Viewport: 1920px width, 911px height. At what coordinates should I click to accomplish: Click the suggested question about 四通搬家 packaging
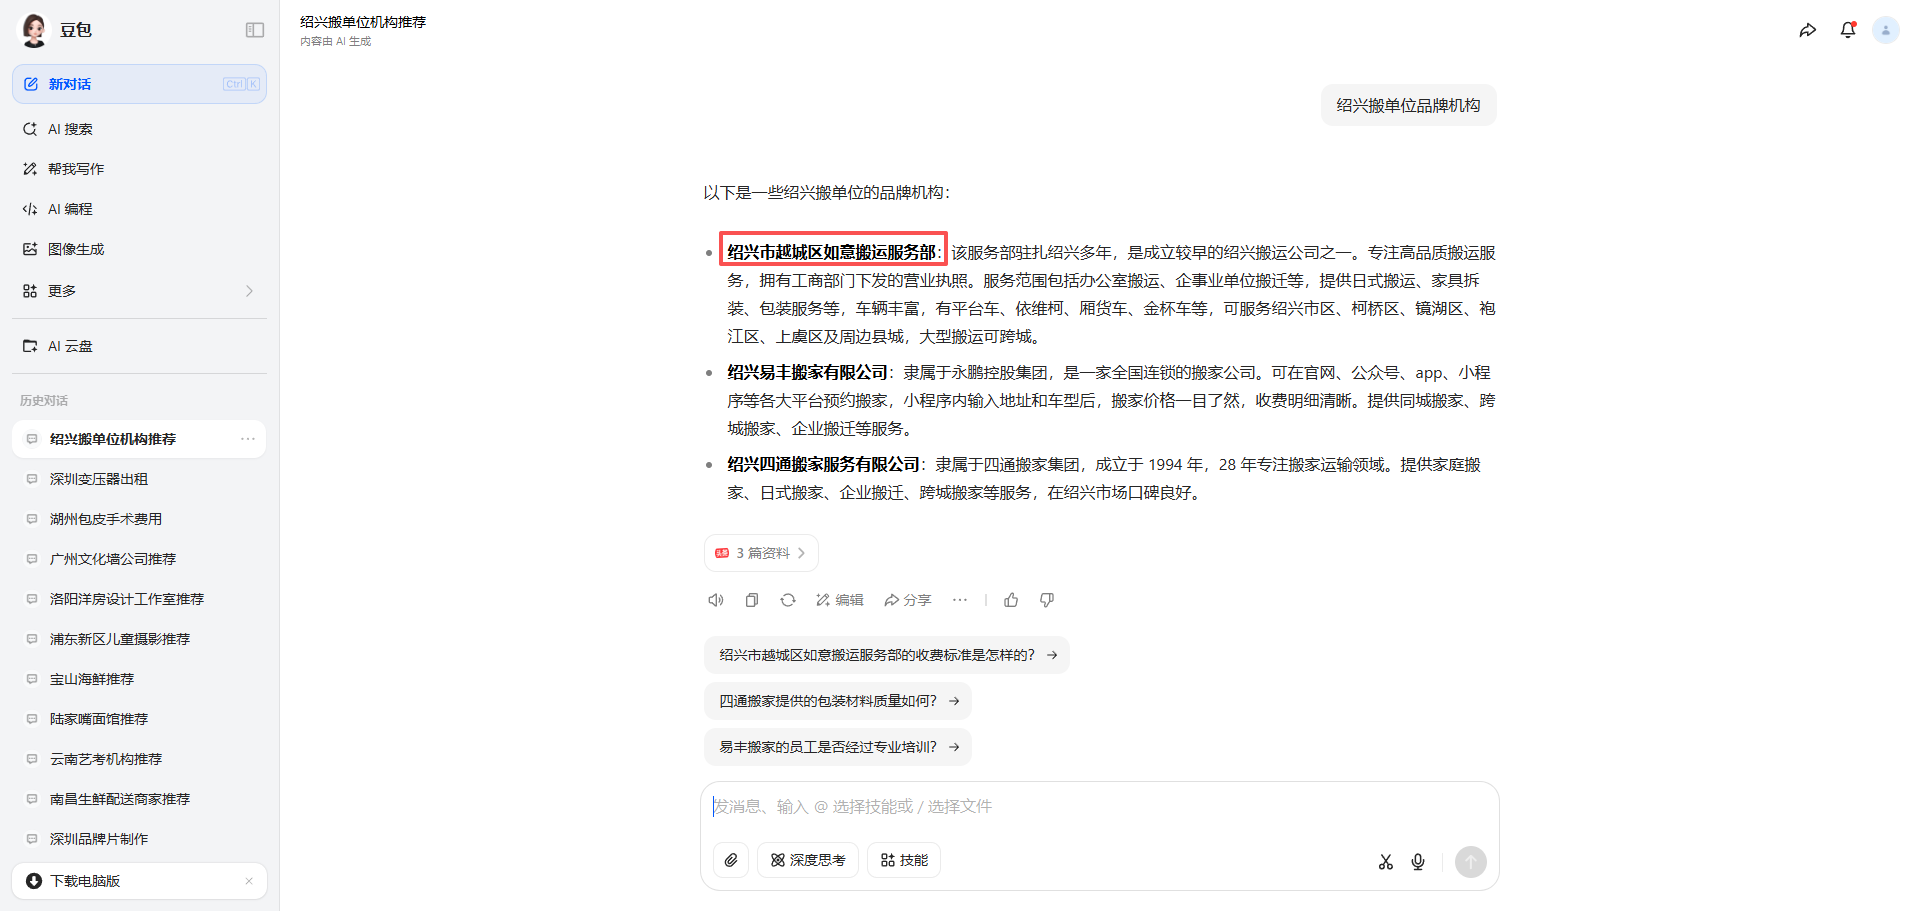[x=838, y=701]
